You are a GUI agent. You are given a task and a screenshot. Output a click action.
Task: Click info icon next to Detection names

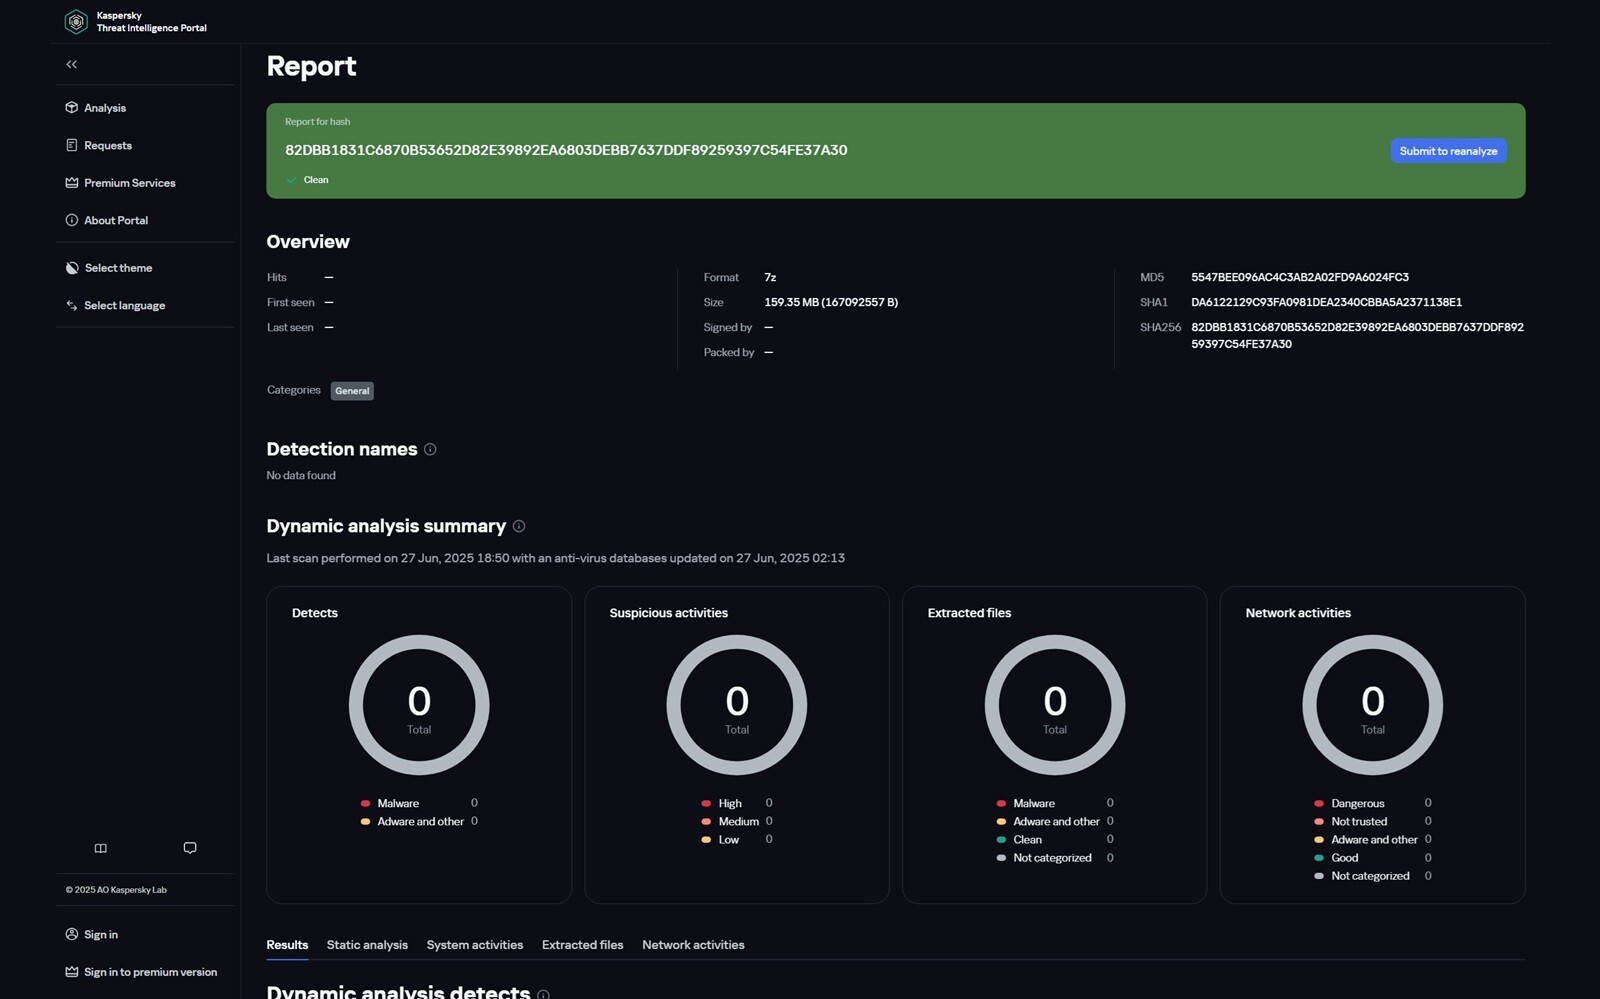coord(430,449)
